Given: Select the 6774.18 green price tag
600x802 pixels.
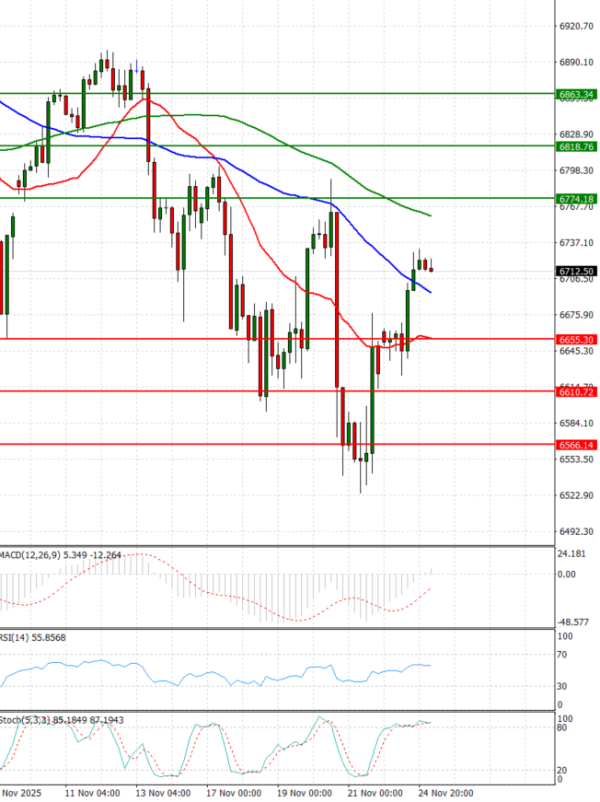Looking at the screenshot, I should tap(576, 199).
